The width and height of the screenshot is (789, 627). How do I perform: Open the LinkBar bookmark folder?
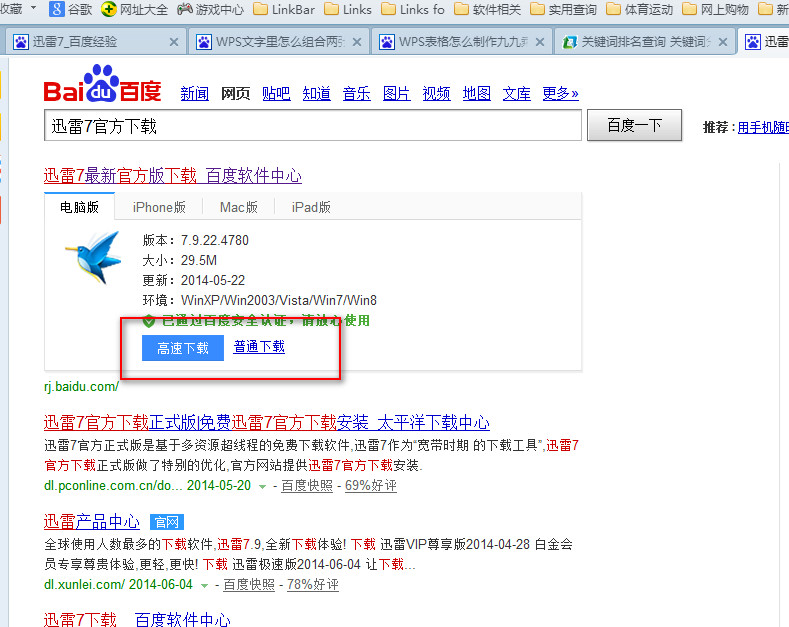coord(284,9)
